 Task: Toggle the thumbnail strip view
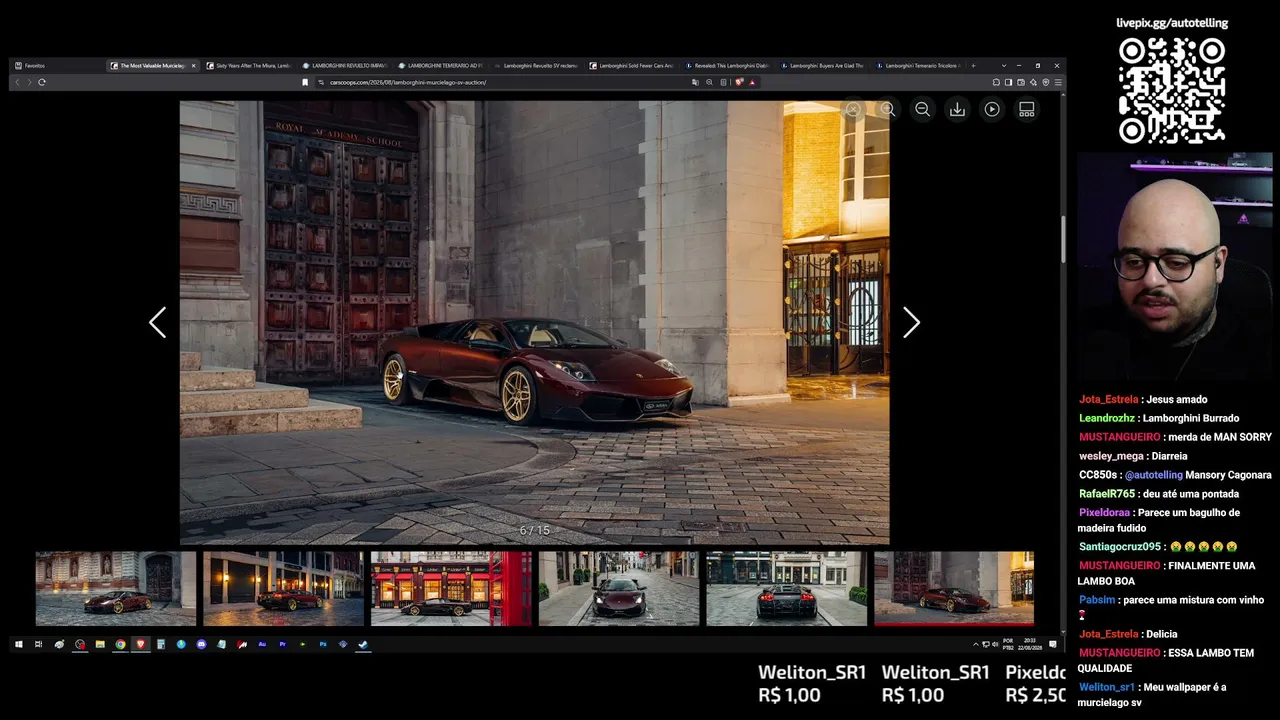[1027, 110]
